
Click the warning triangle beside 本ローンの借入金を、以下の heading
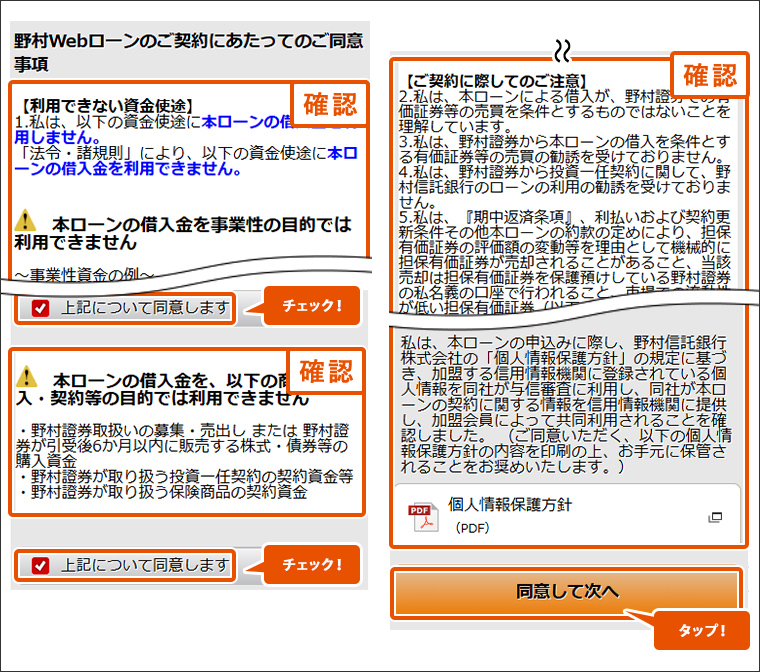27,376
